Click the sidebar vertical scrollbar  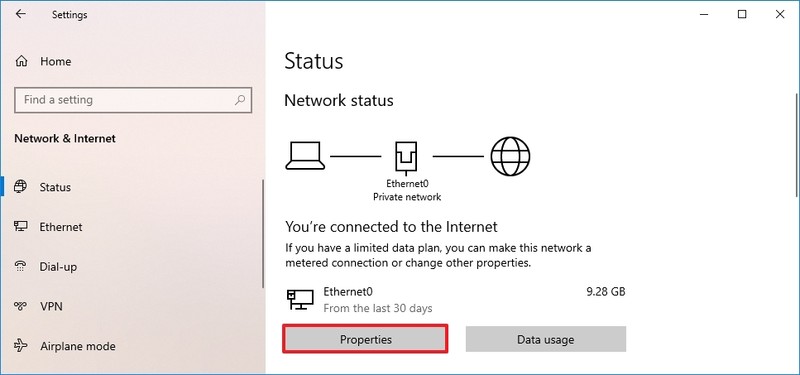263,234
